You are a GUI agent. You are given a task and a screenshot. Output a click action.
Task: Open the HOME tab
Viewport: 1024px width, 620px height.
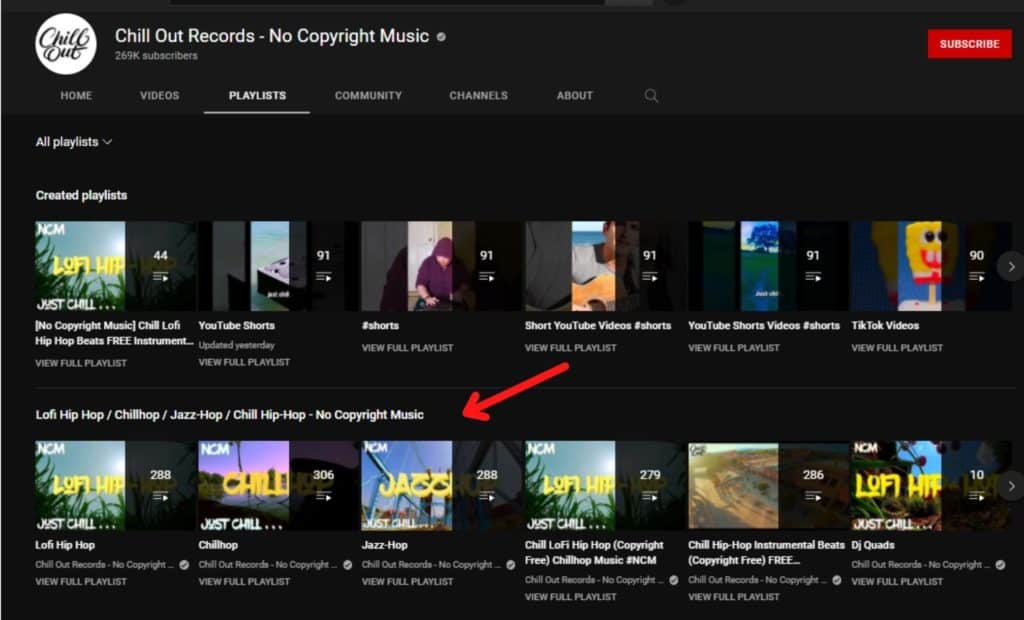76,95
